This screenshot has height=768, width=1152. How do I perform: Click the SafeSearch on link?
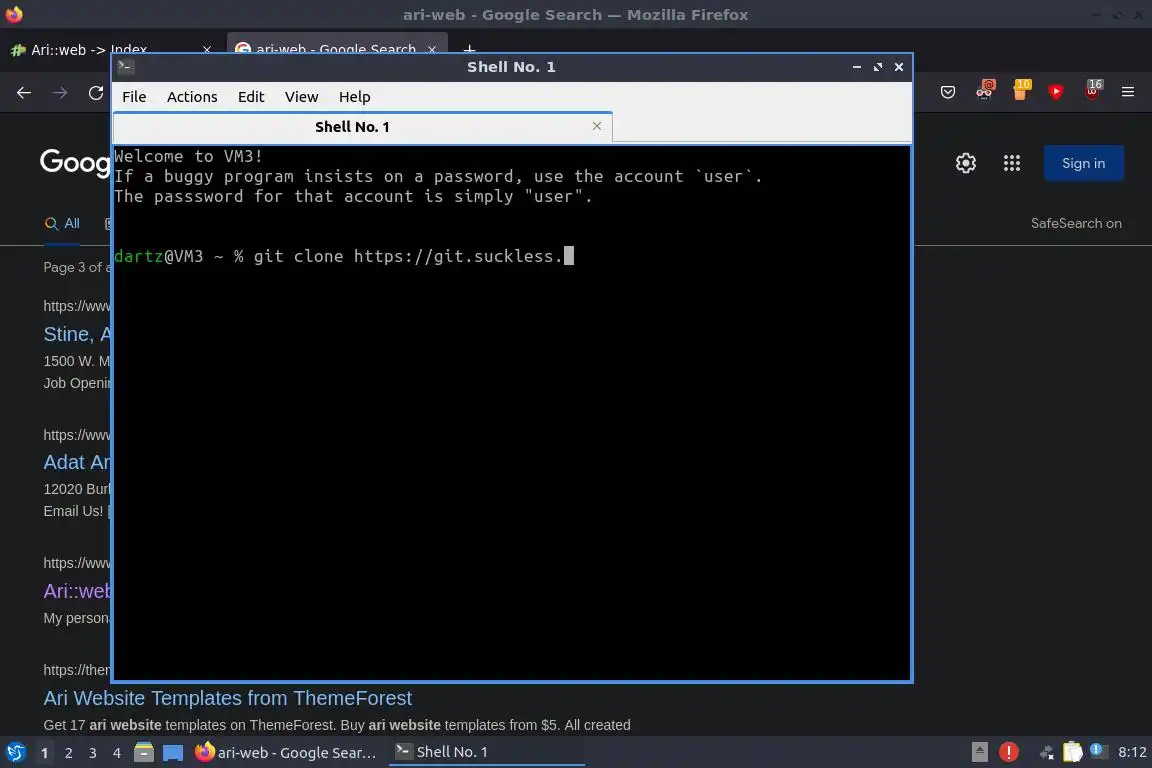[x=1076, y=223]
